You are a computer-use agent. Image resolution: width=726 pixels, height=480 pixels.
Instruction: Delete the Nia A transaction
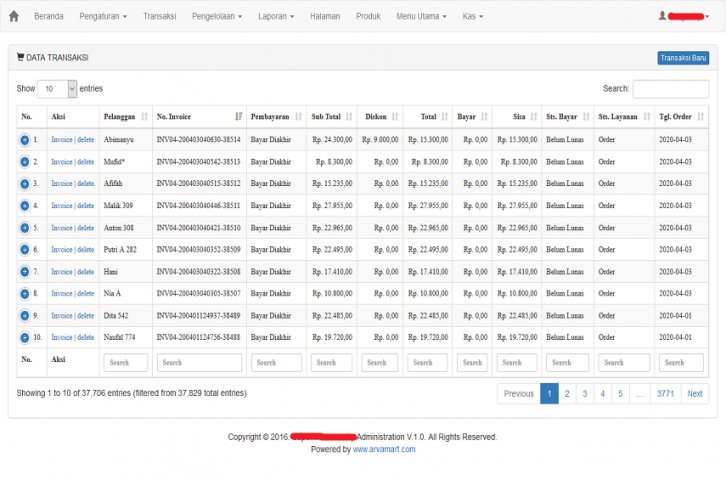[86, 293]
